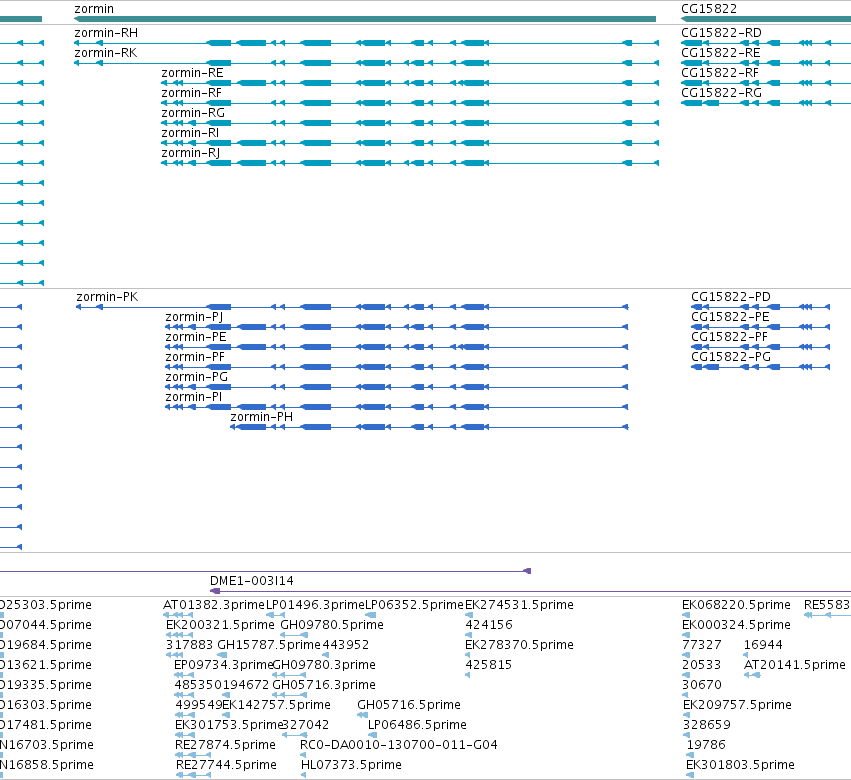The height and width of the screenshot is (780, 851).
Task: Select the CG15822 gene label
Action: 709,9
